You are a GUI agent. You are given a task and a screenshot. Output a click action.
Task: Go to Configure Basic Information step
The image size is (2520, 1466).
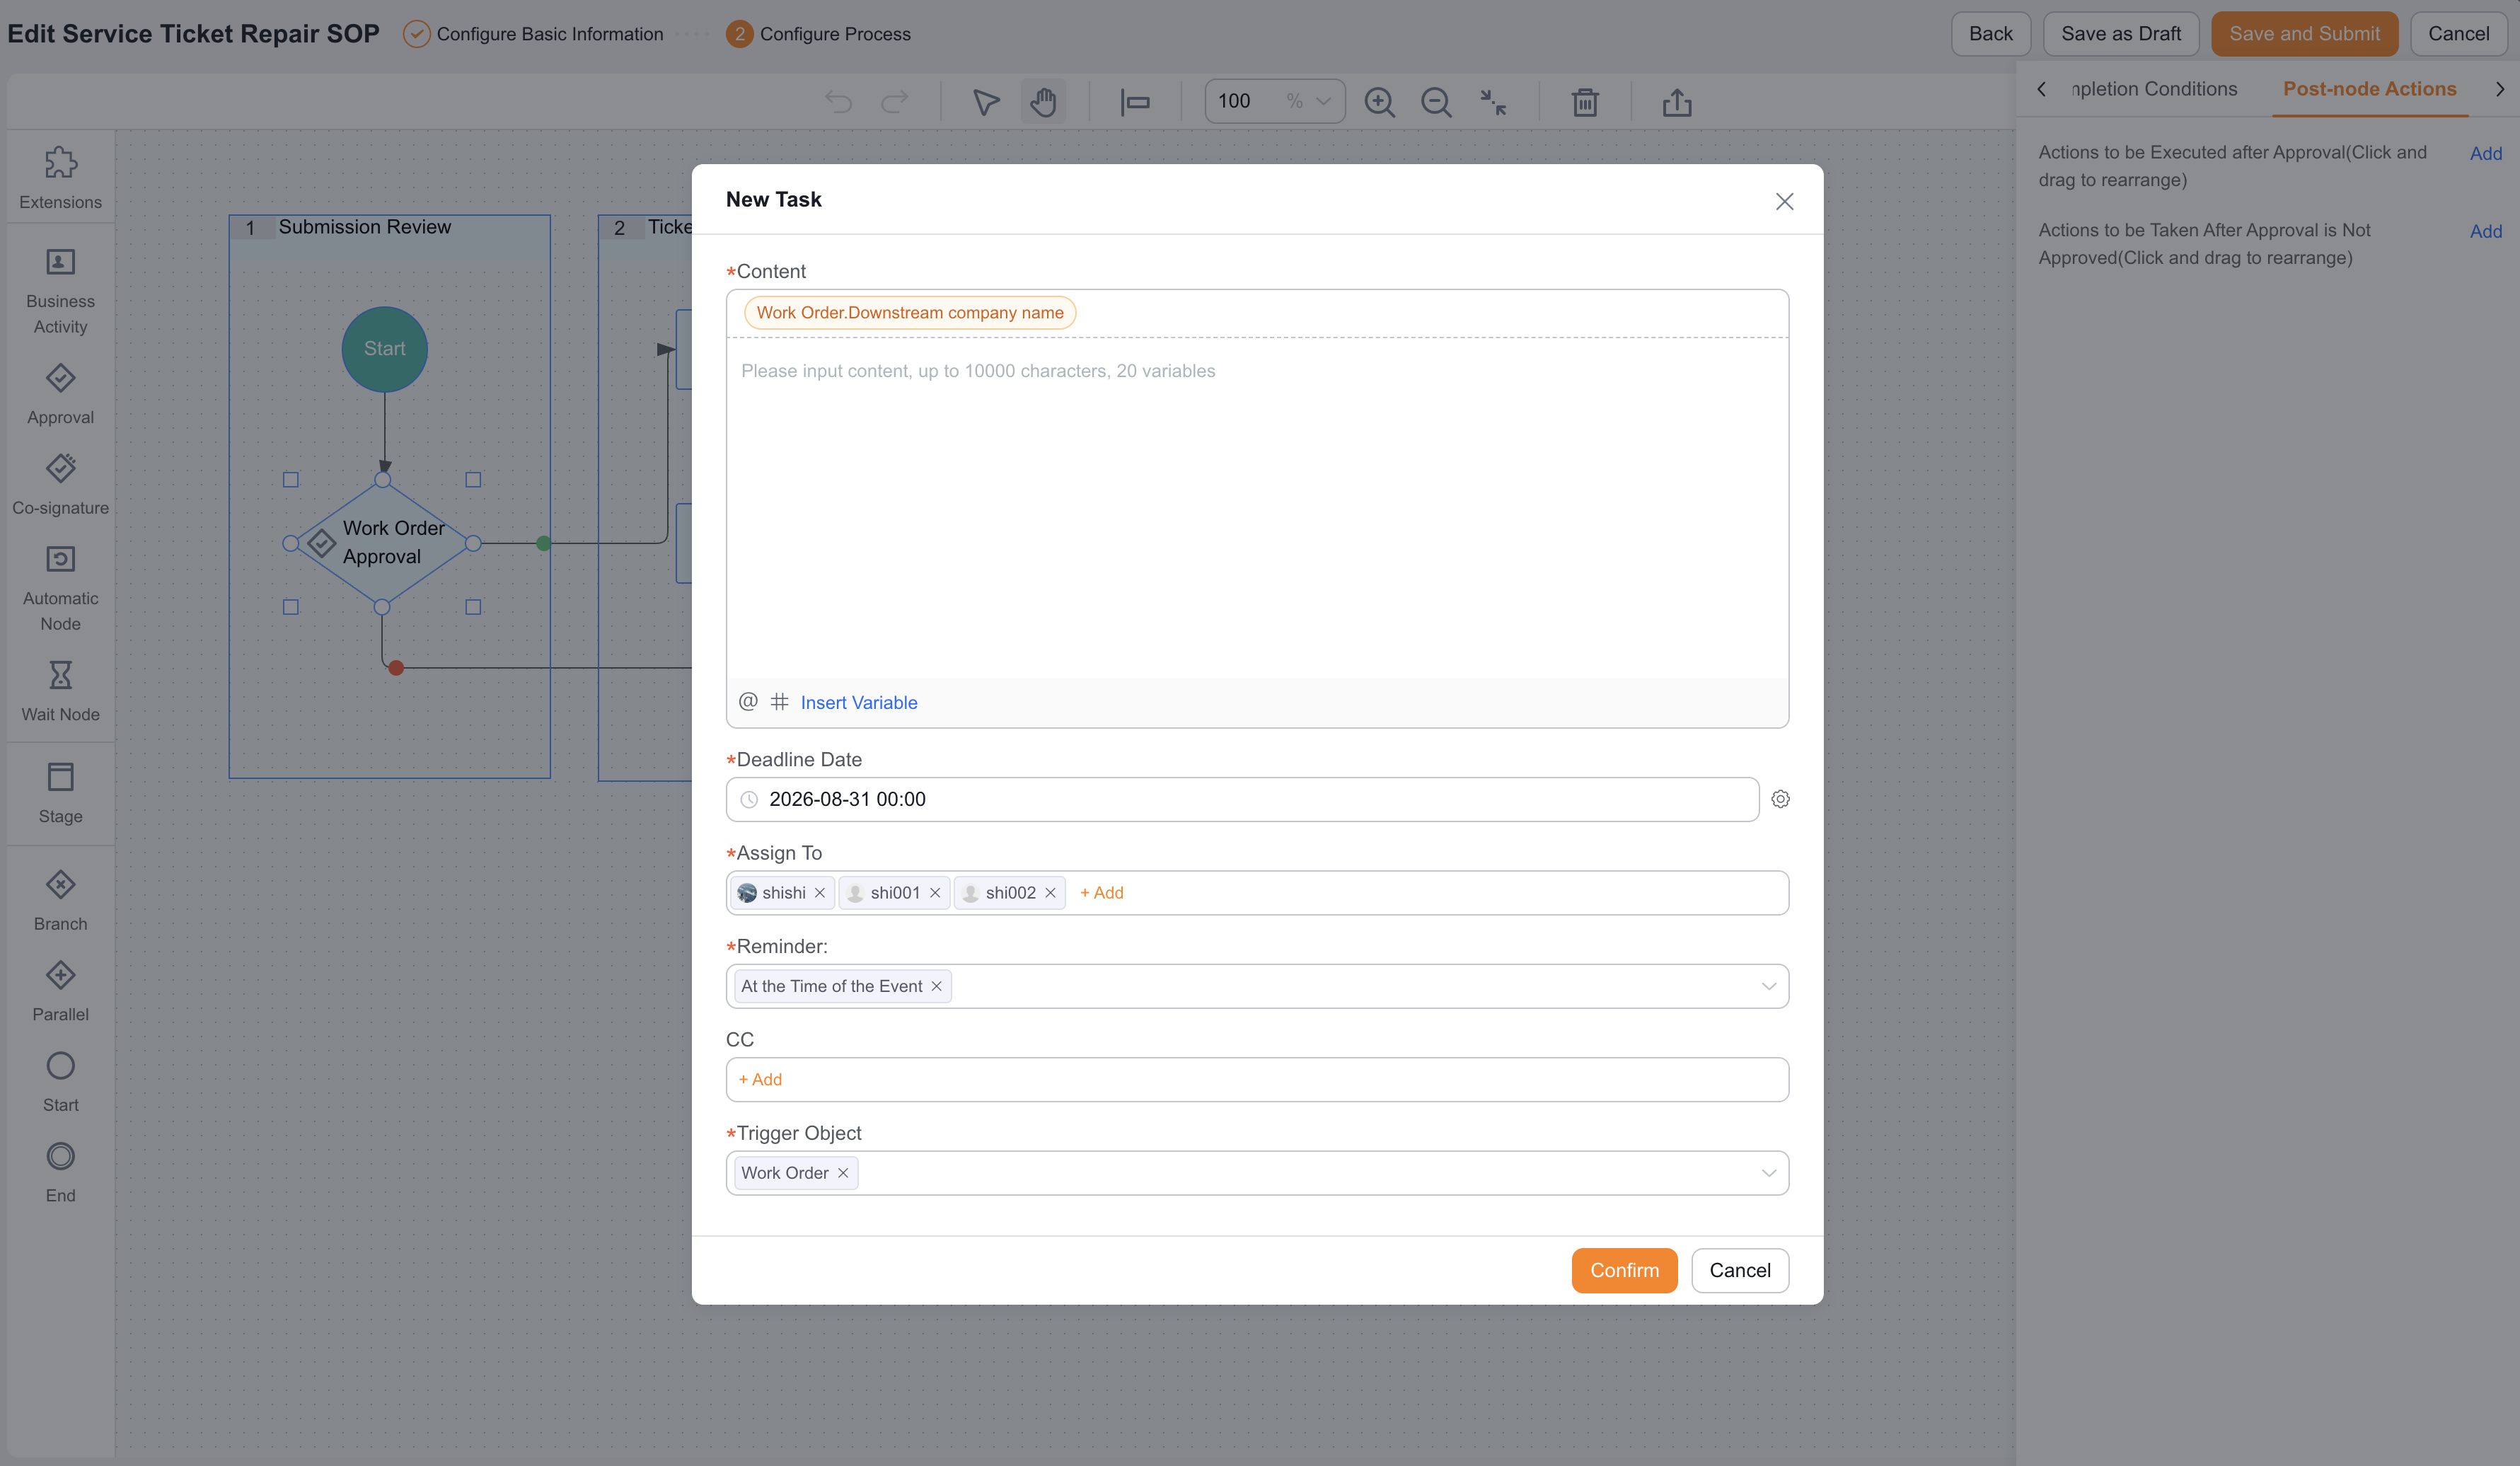(533, 34)
